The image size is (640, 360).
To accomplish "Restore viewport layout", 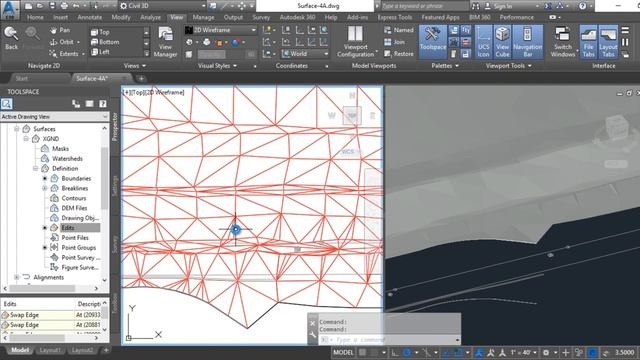I will coord(399,53).
